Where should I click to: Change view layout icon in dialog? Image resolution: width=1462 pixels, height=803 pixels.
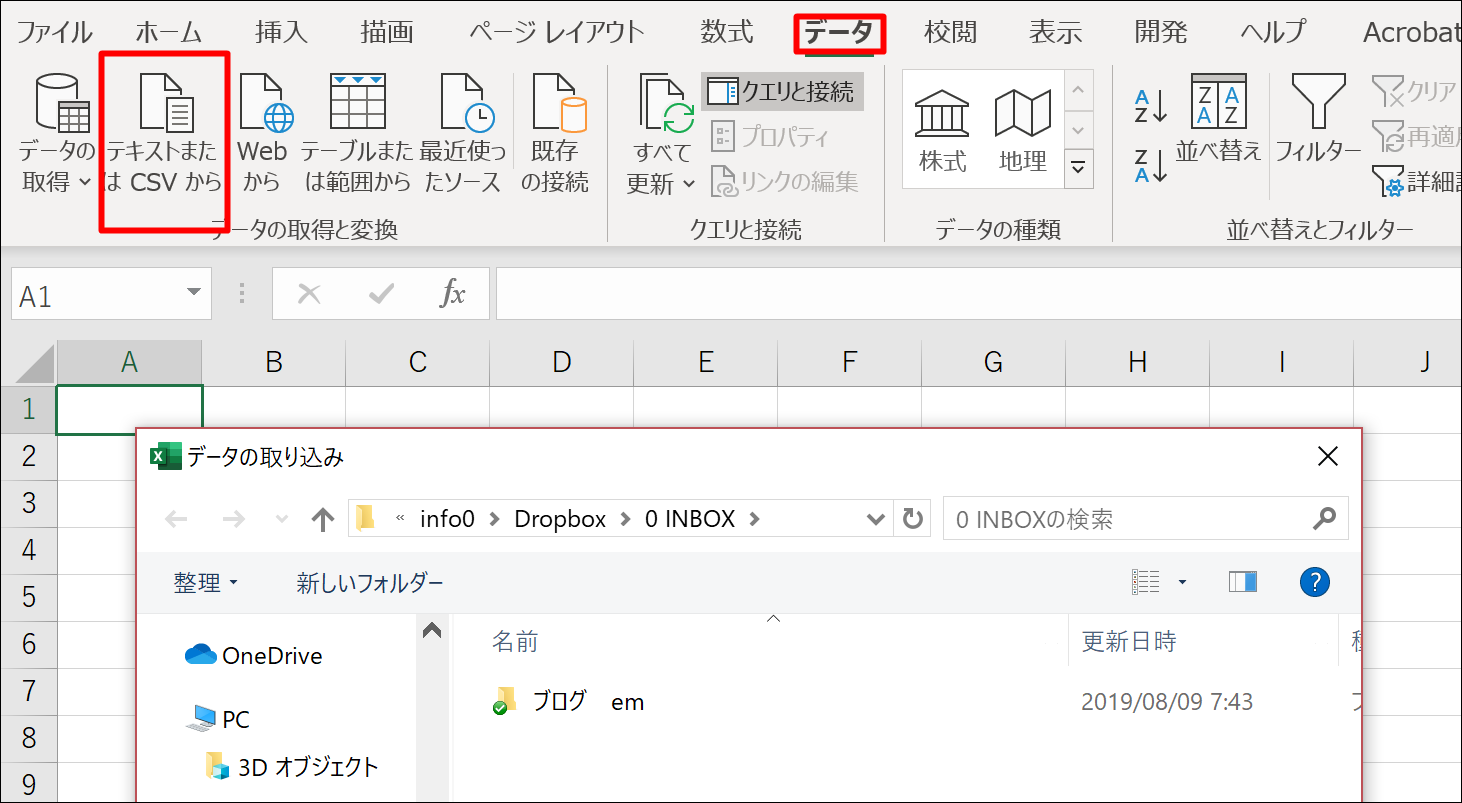click(1146, 582)
